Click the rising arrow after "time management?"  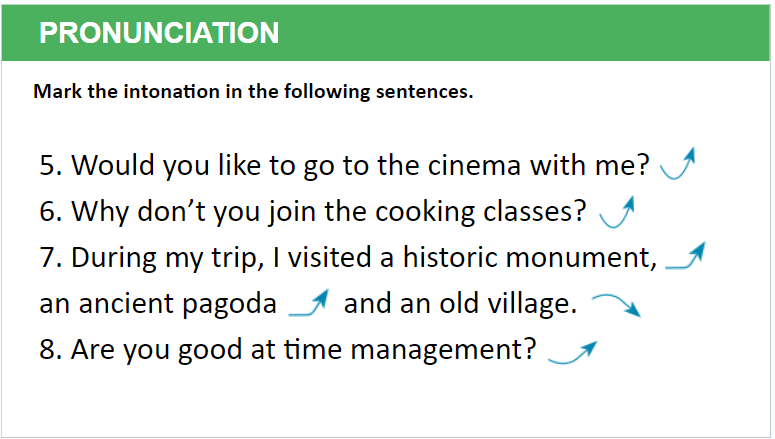[572, 351]
